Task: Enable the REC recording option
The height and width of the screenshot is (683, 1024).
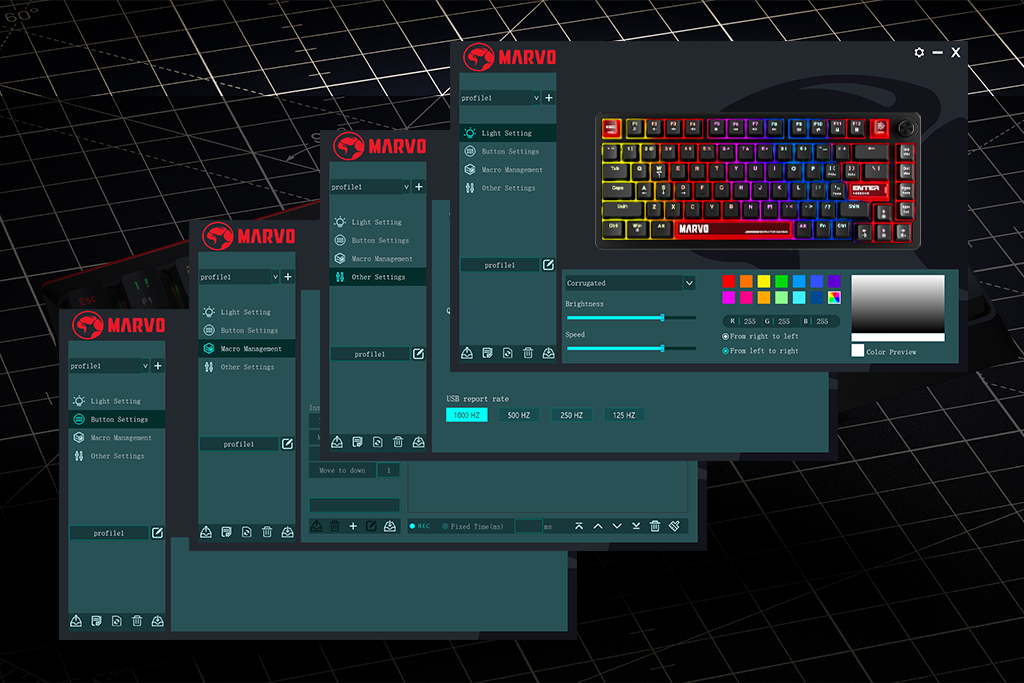Action: point(414,525)
